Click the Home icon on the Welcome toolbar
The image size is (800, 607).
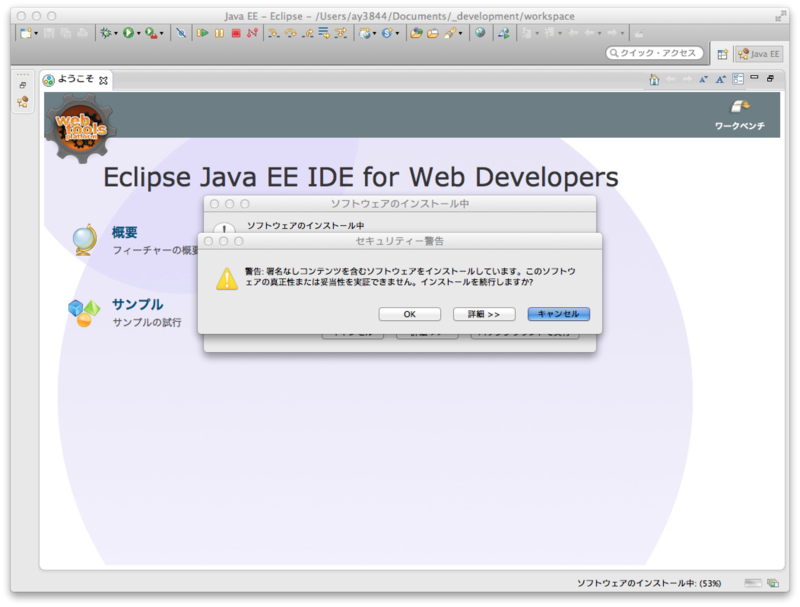click(654, 79)
